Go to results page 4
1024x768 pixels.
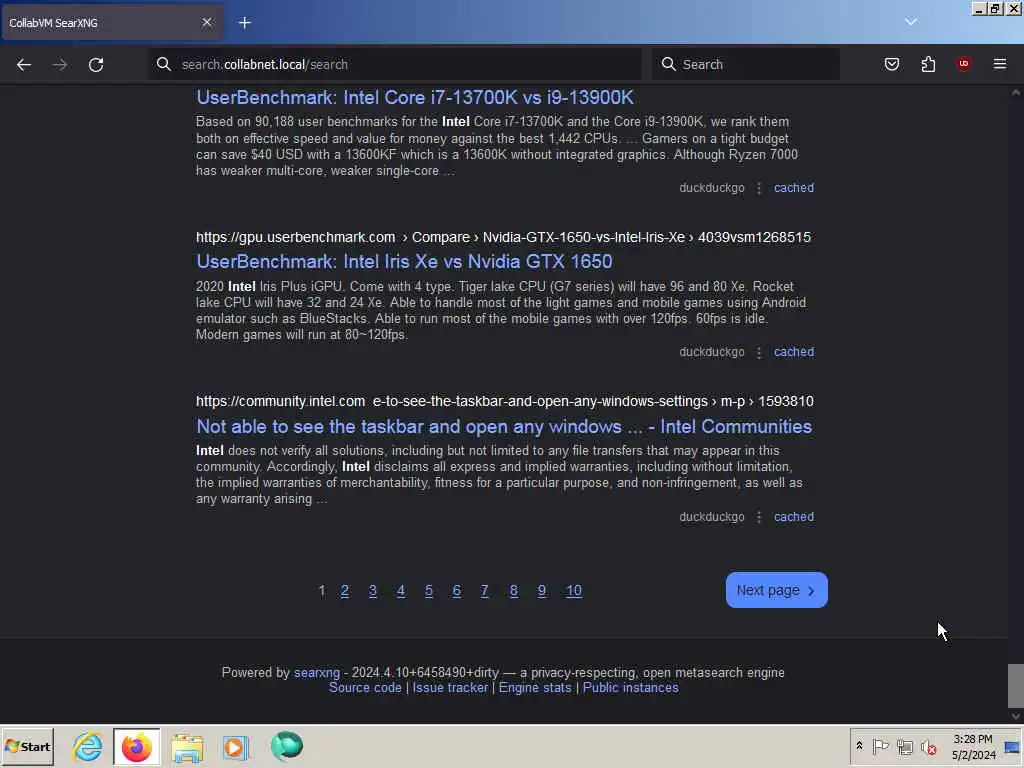tap(400, 590)
